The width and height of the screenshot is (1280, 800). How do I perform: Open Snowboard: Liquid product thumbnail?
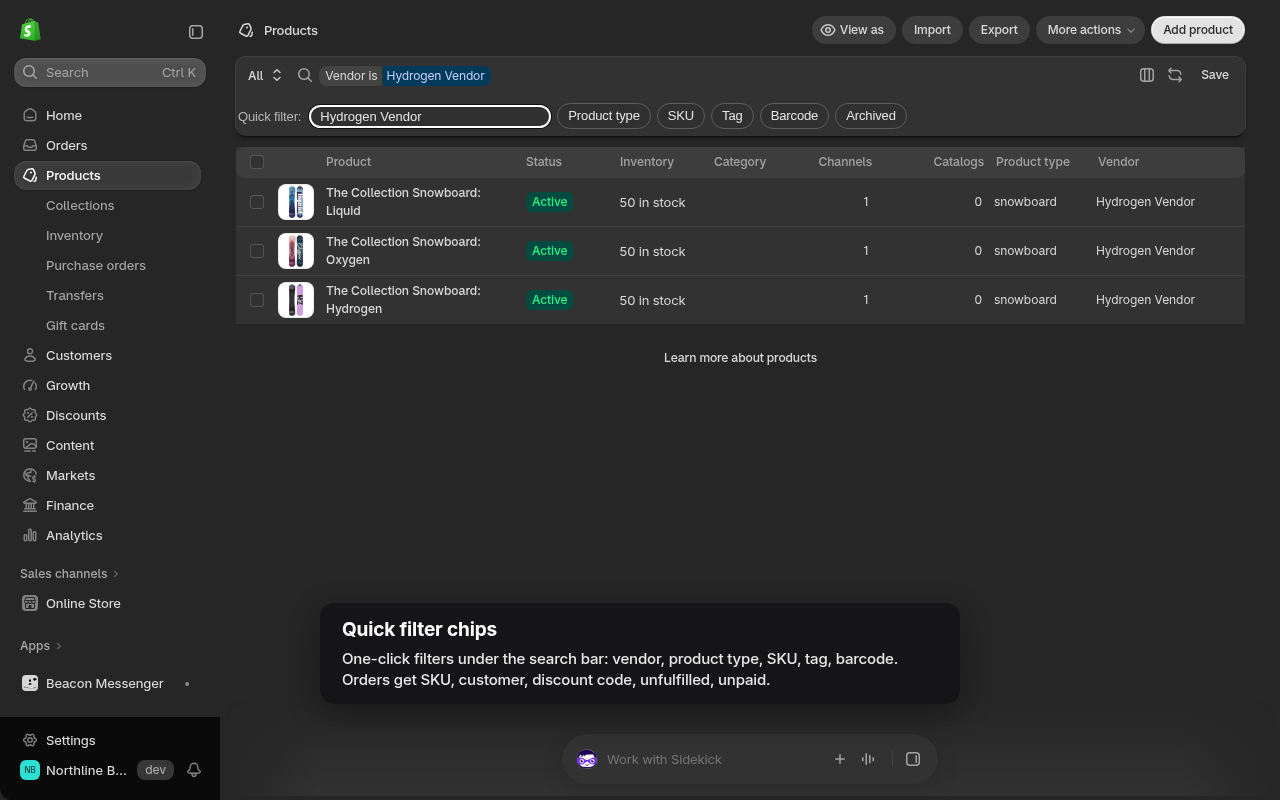click(296, 202)
